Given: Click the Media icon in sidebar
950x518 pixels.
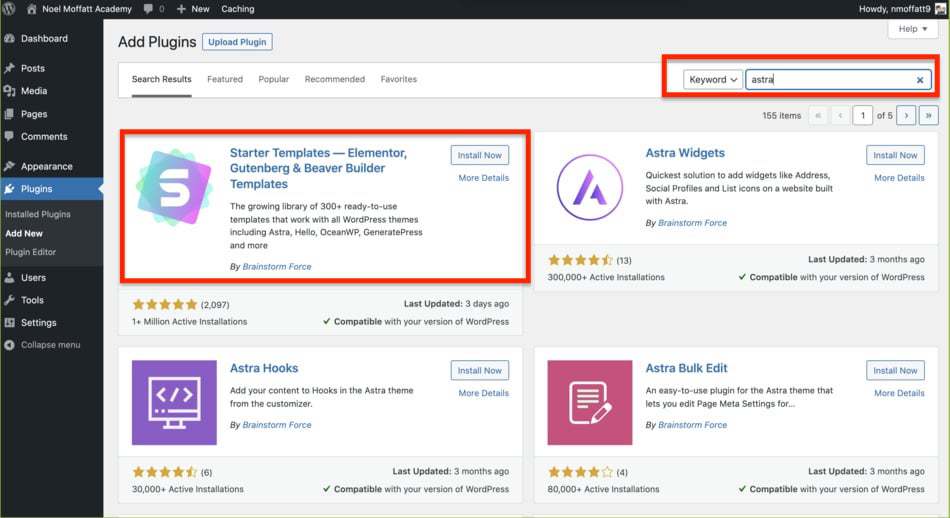Looking at the screenshot, I should [x=9, y=91].
